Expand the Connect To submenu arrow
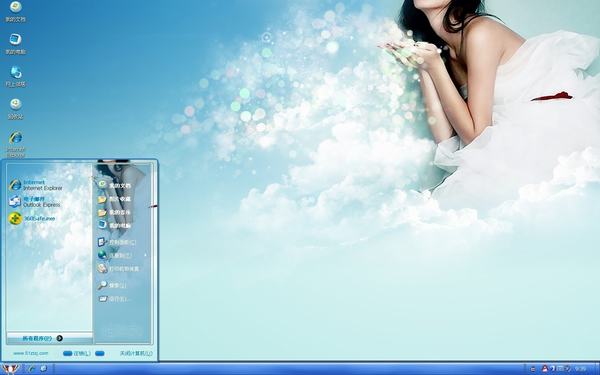Viewport: 600px width, 375px height. [145, 255]
